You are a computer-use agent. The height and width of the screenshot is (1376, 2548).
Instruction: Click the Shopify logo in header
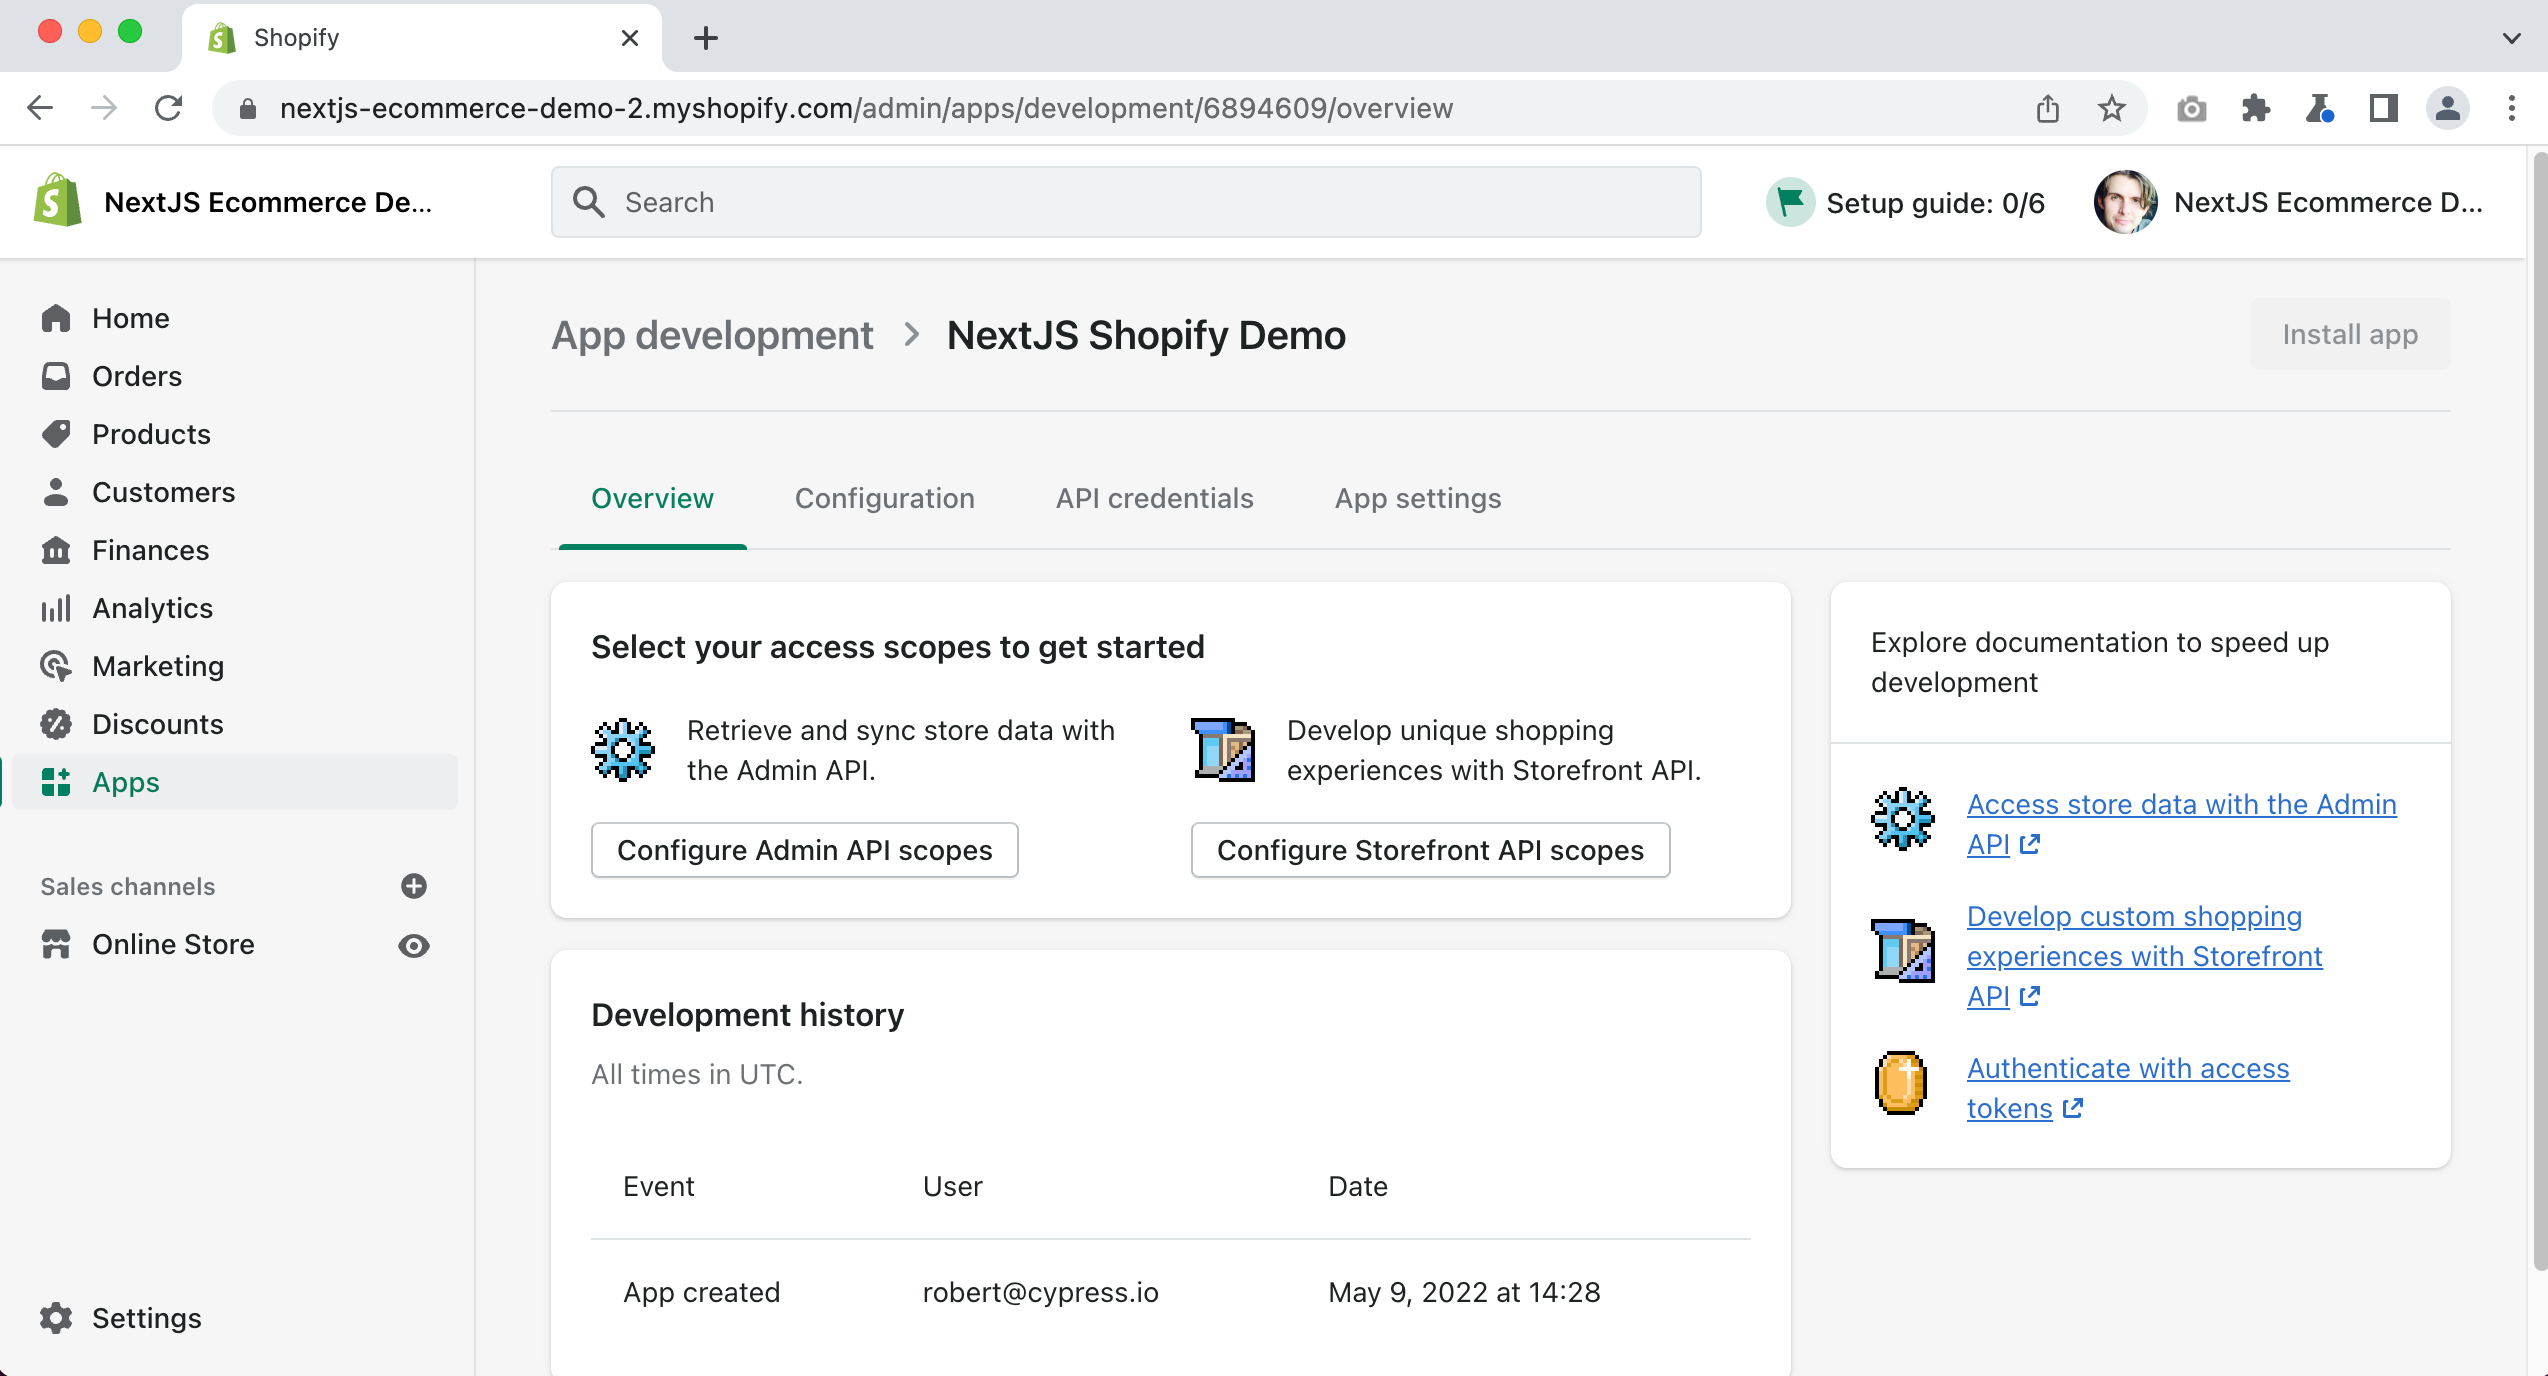(58, 201)
